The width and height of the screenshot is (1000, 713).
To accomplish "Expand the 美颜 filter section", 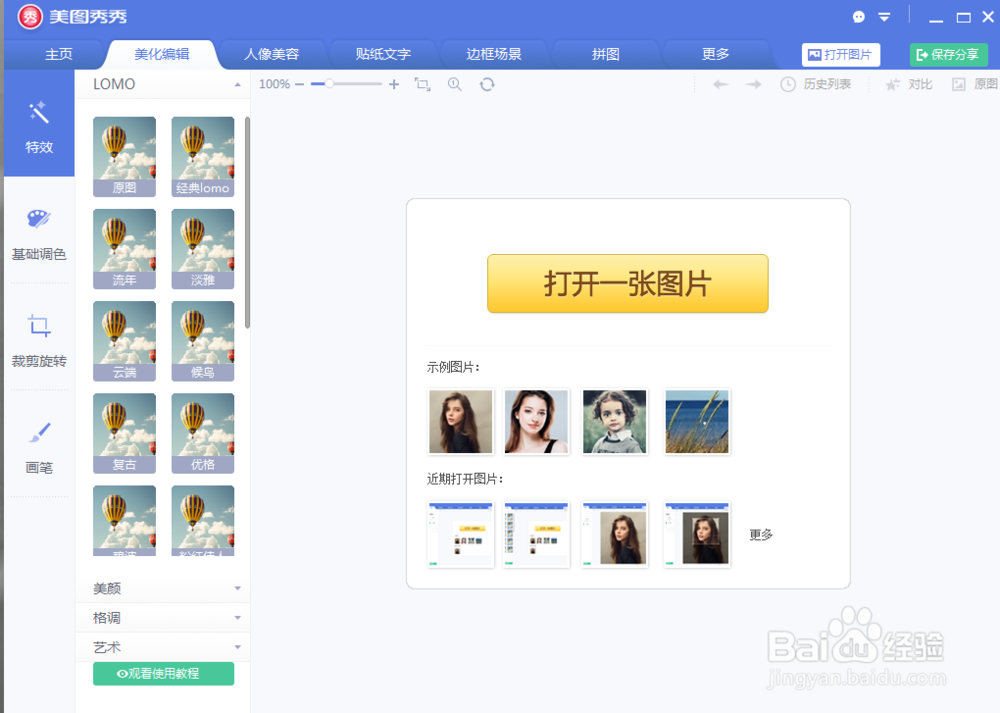I will pos(162,588).
